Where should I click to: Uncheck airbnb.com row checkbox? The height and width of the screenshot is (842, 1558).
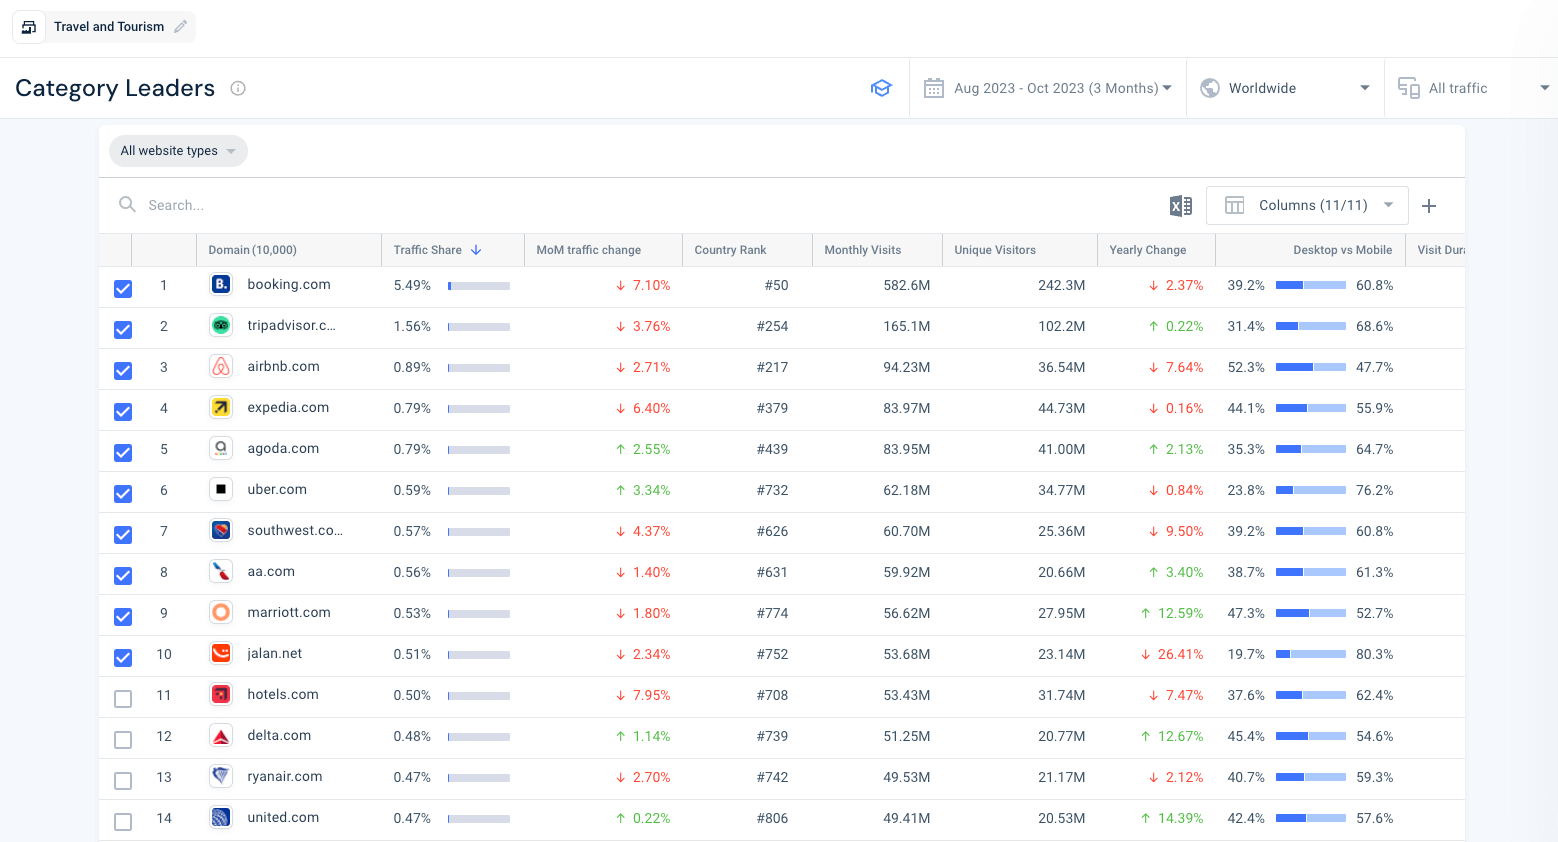point(123,371)
